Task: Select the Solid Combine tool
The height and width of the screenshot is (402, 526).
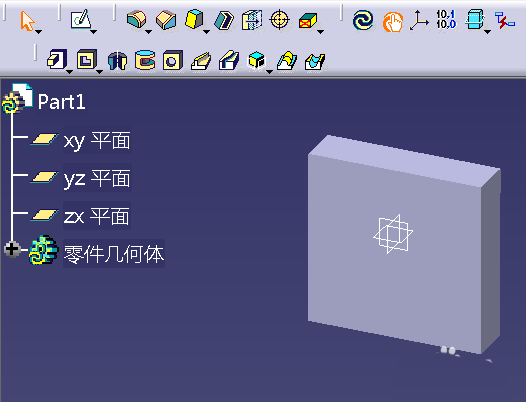Action: click(256, 60)
